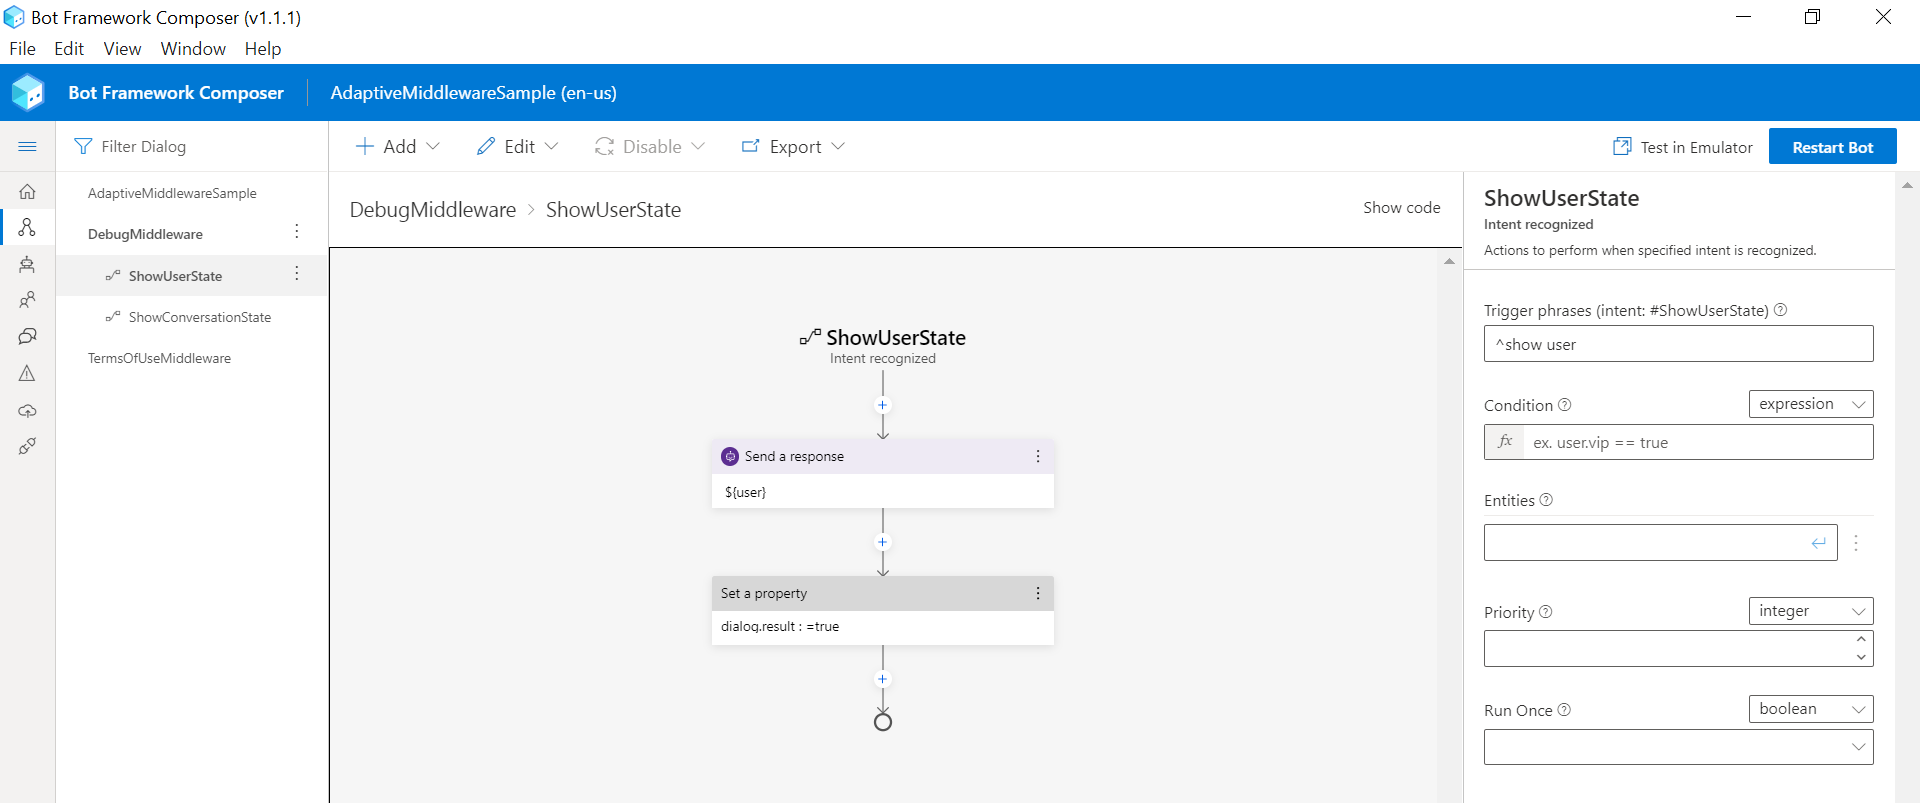Screen dimensions: 1920x803
Task: Select AdaptiveMiddlewareSample in dialog tree
Action: pos(172,193)
